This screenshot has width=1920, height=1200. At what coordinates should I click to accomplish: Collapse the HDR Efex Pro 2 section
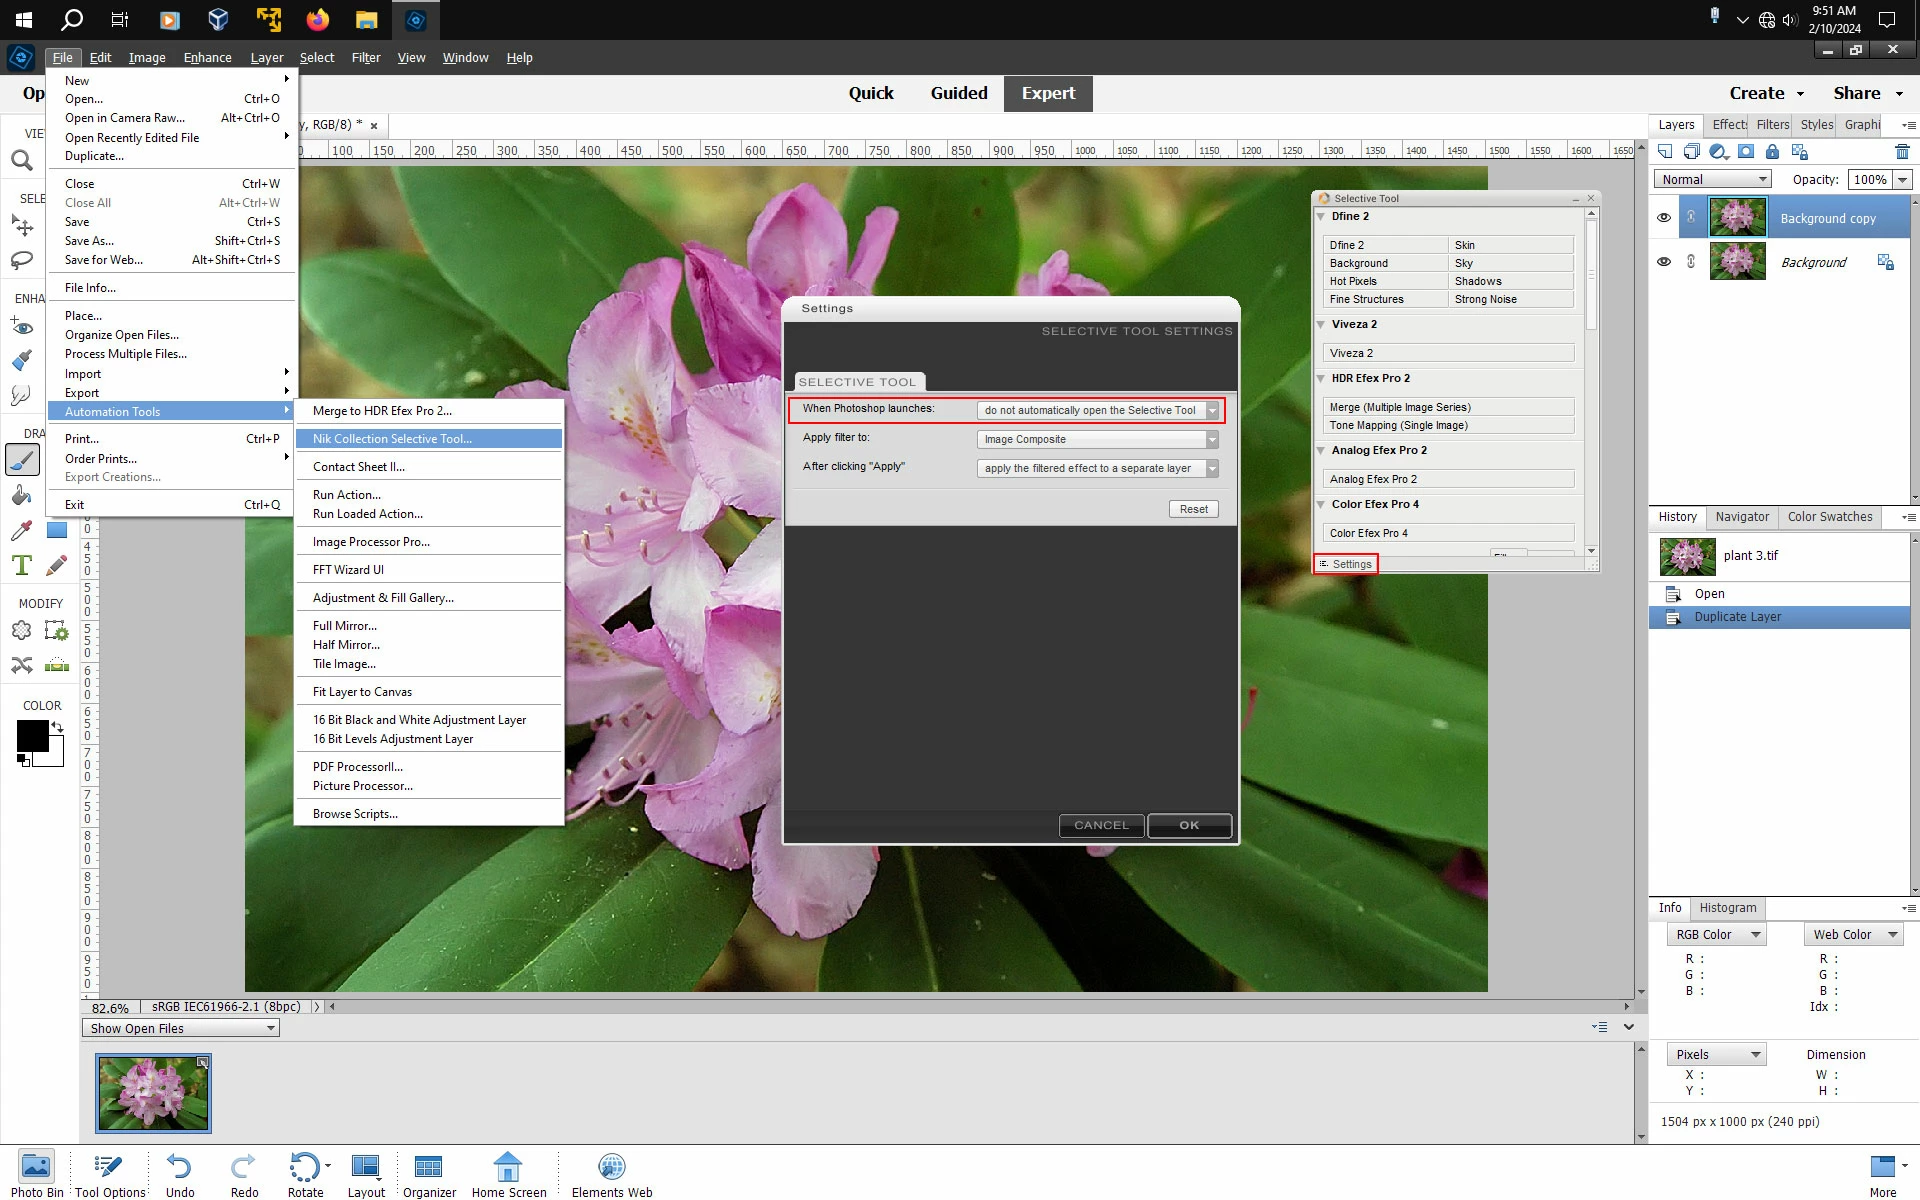[x=1321, y=378]
